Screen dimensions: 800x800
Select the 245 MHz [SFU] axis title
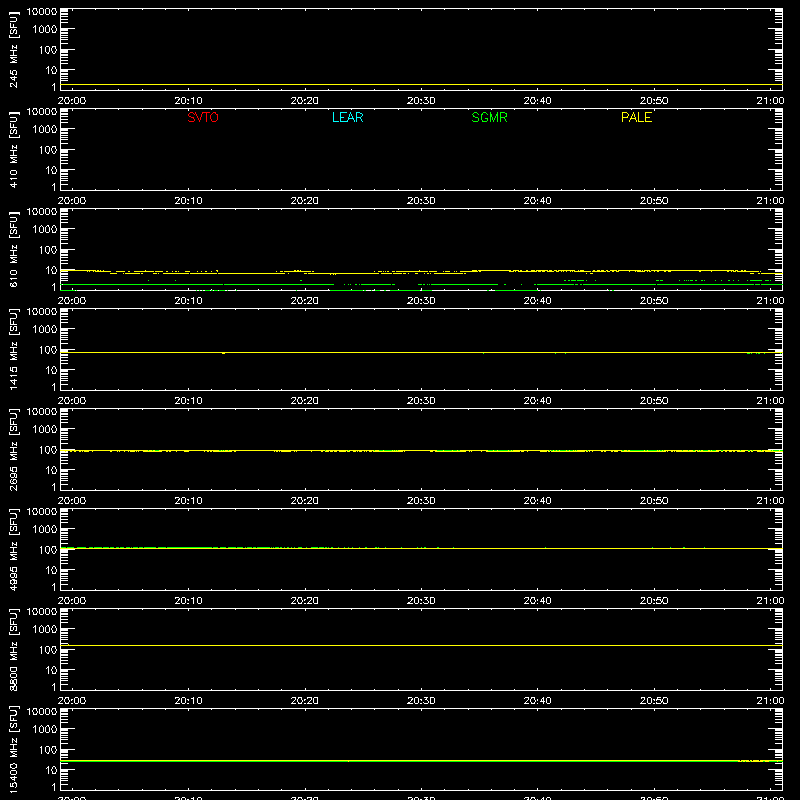(13, 50)
